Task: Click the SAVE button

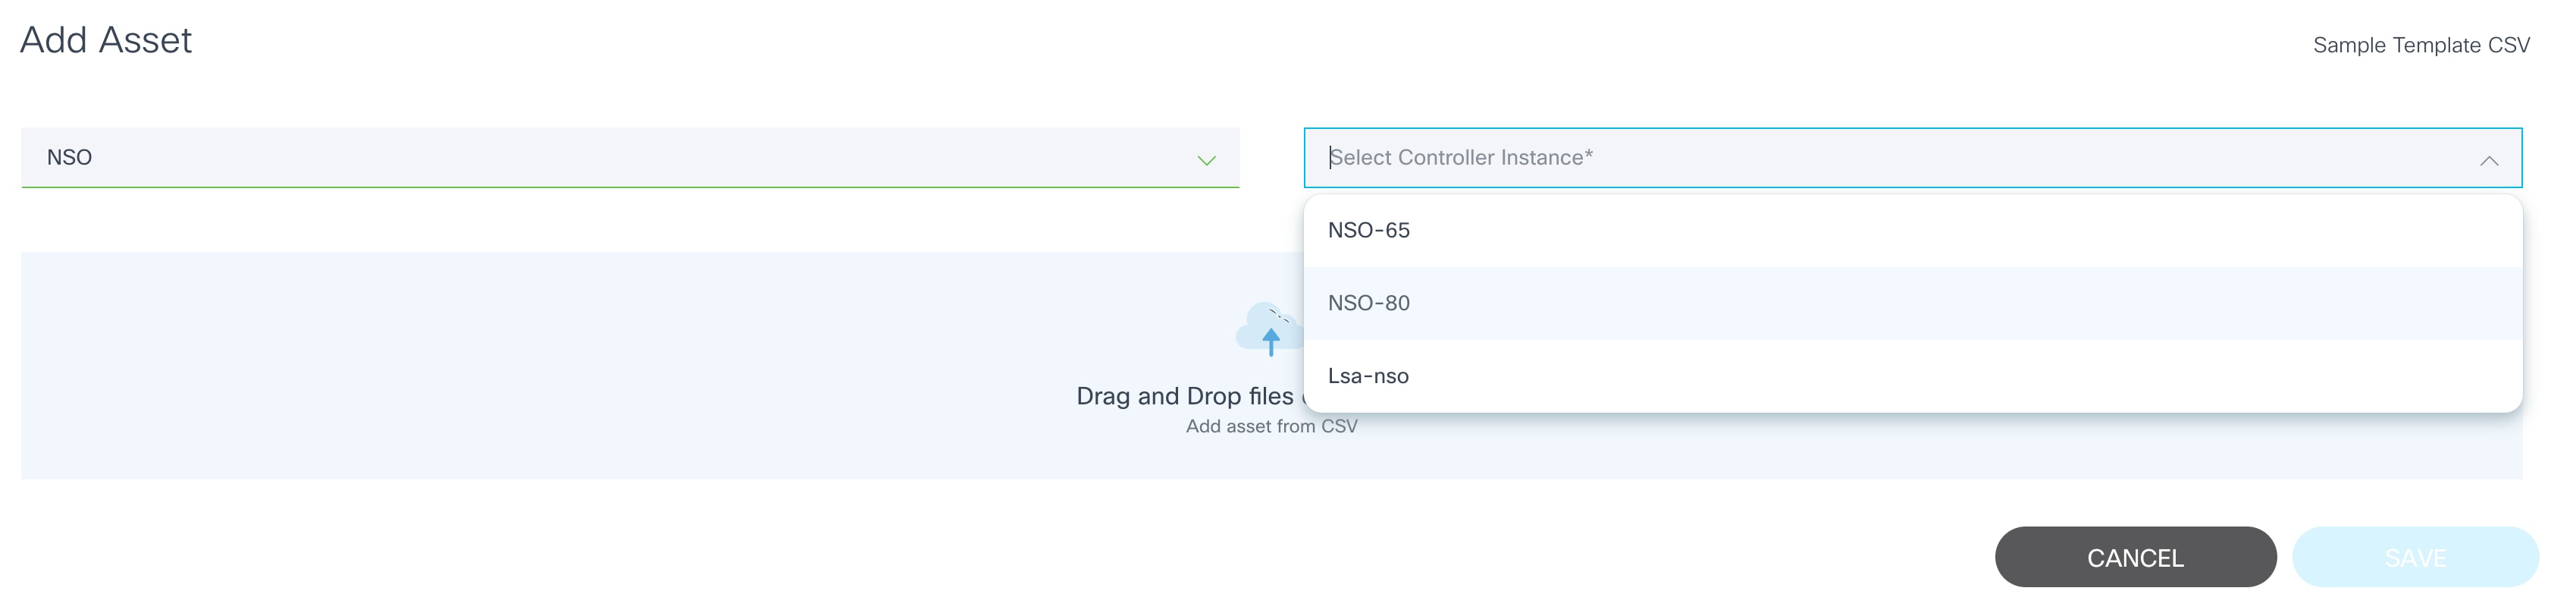Action: (x=2414, y=557)
